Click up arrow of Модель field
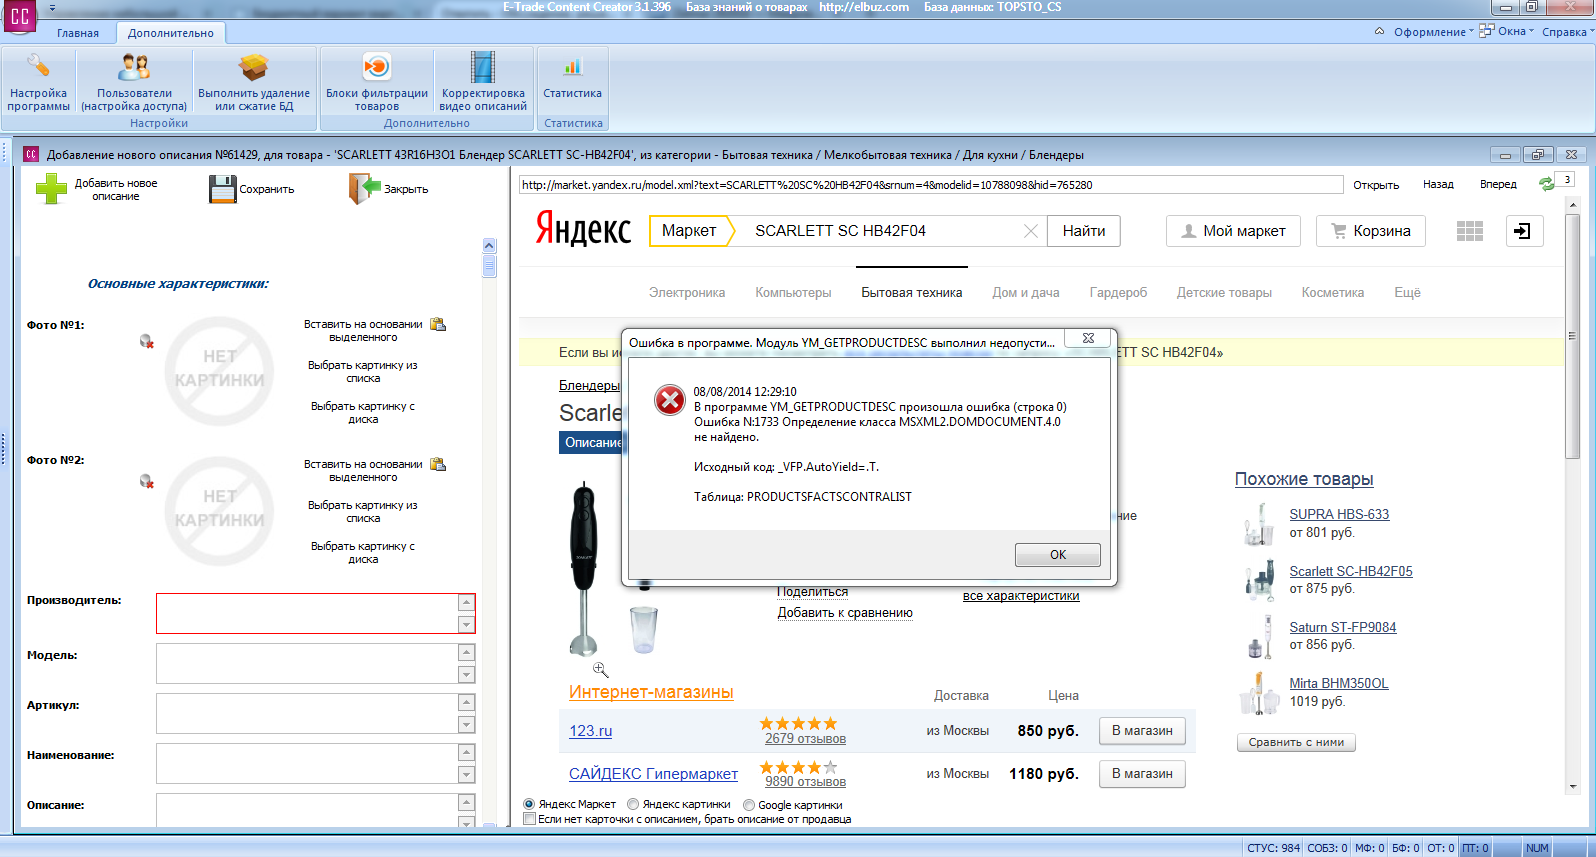The height and width of the screenshot is (857, 1596). (466, 652)
